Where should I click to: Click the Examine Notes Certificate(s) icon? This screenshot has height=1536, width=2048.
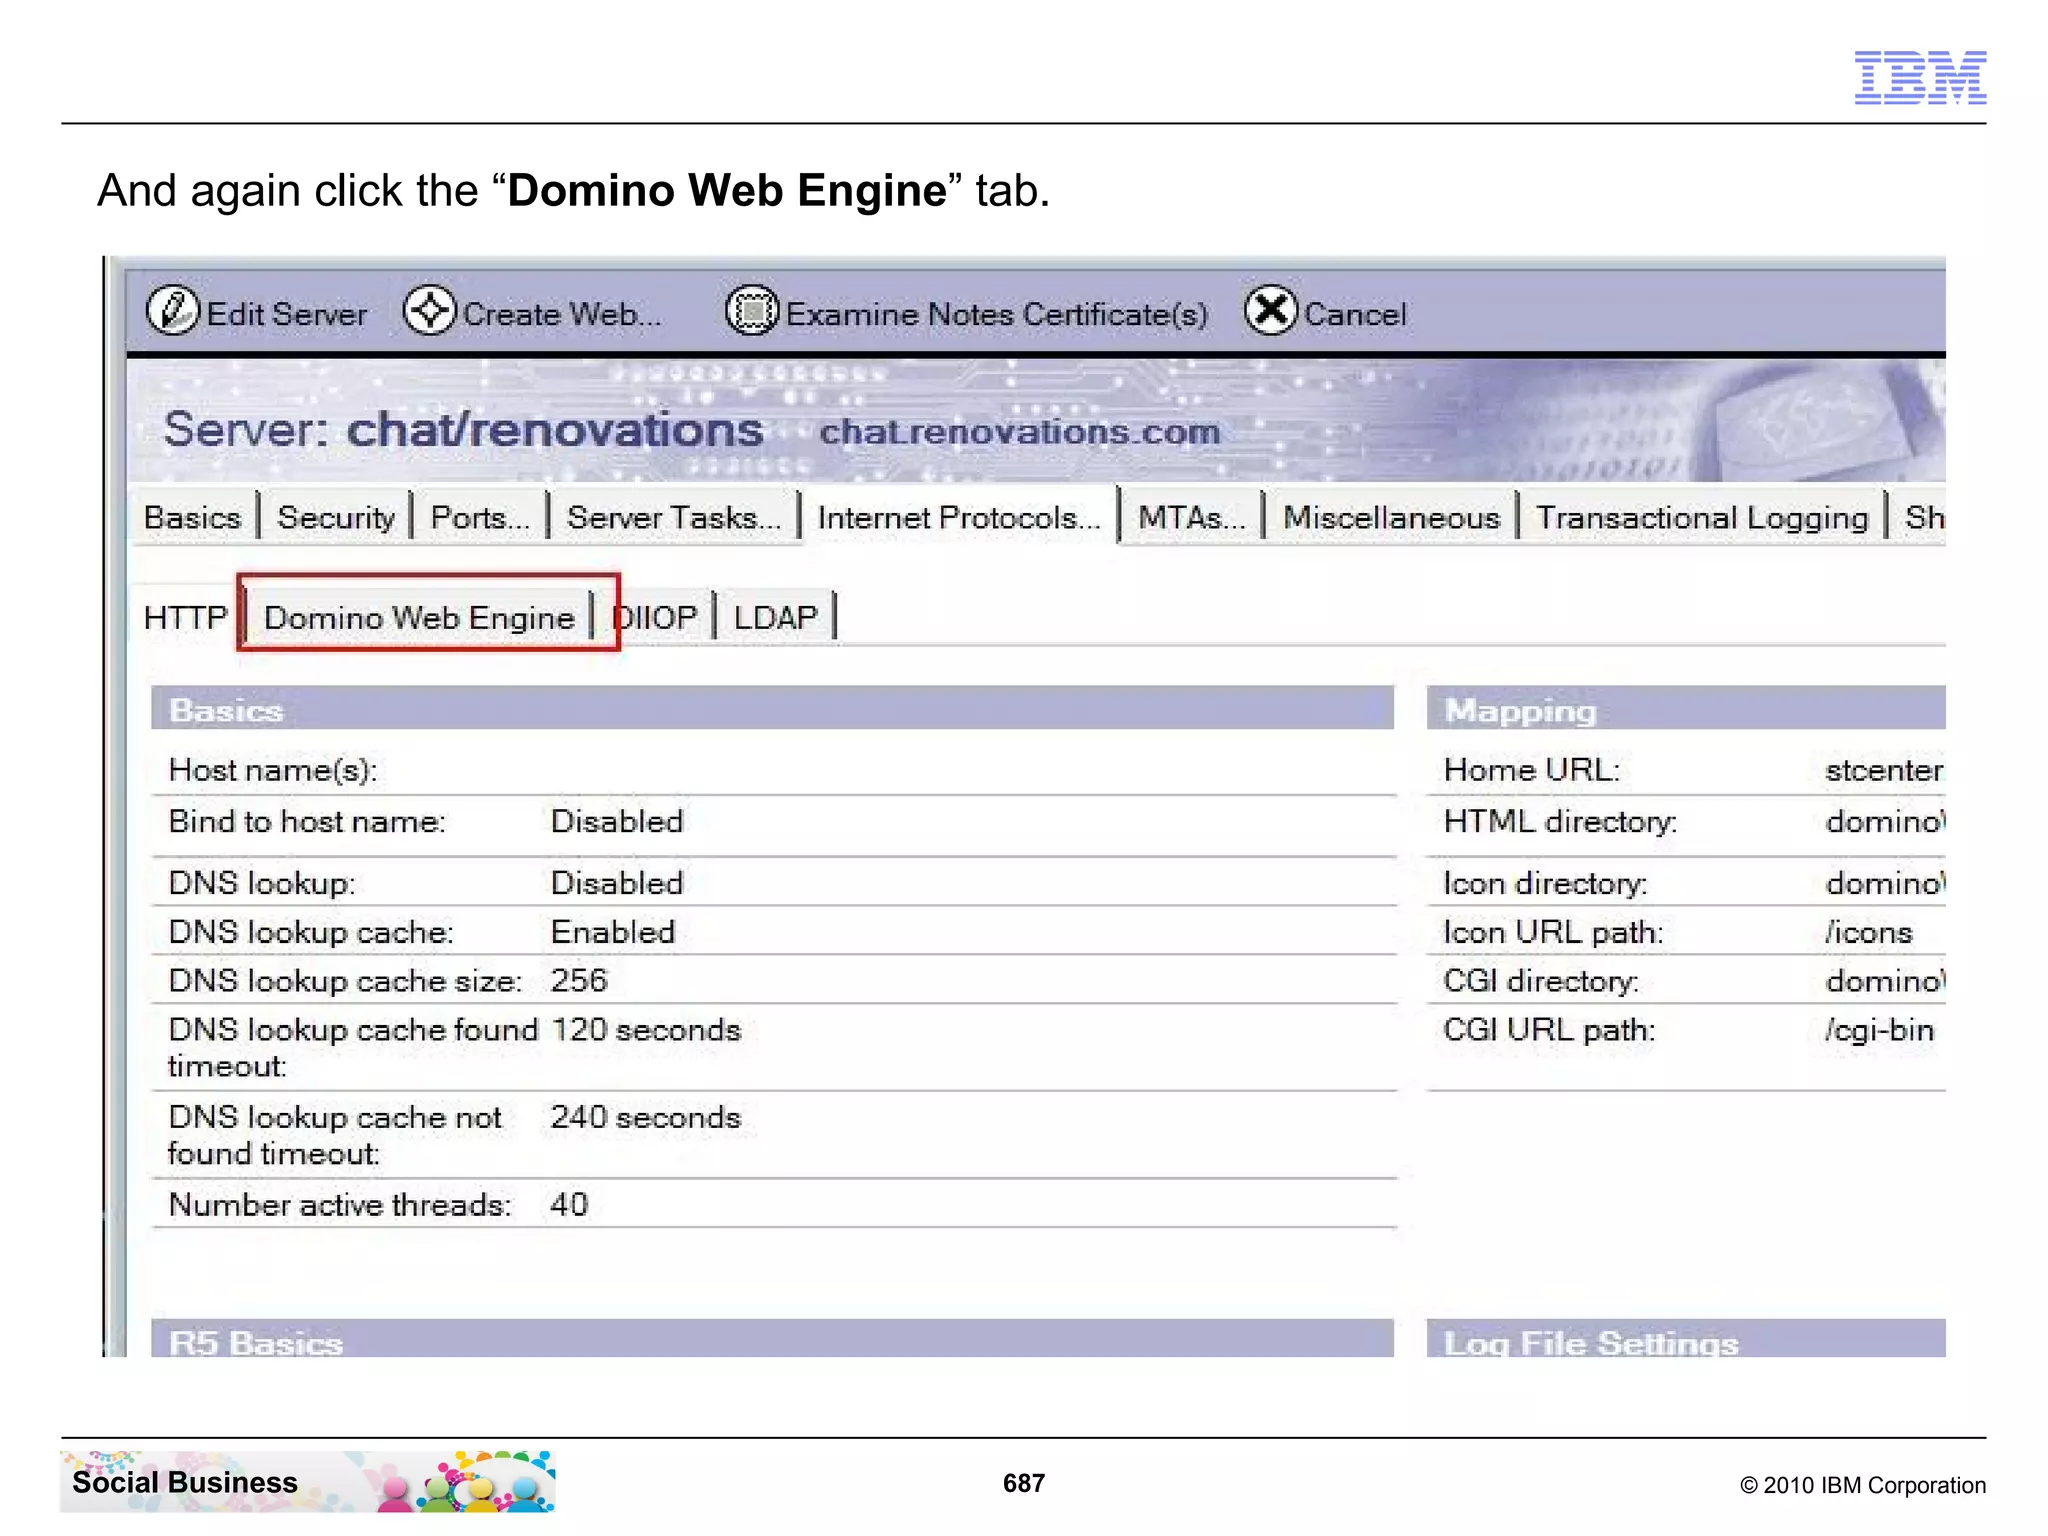pos(752,311)
